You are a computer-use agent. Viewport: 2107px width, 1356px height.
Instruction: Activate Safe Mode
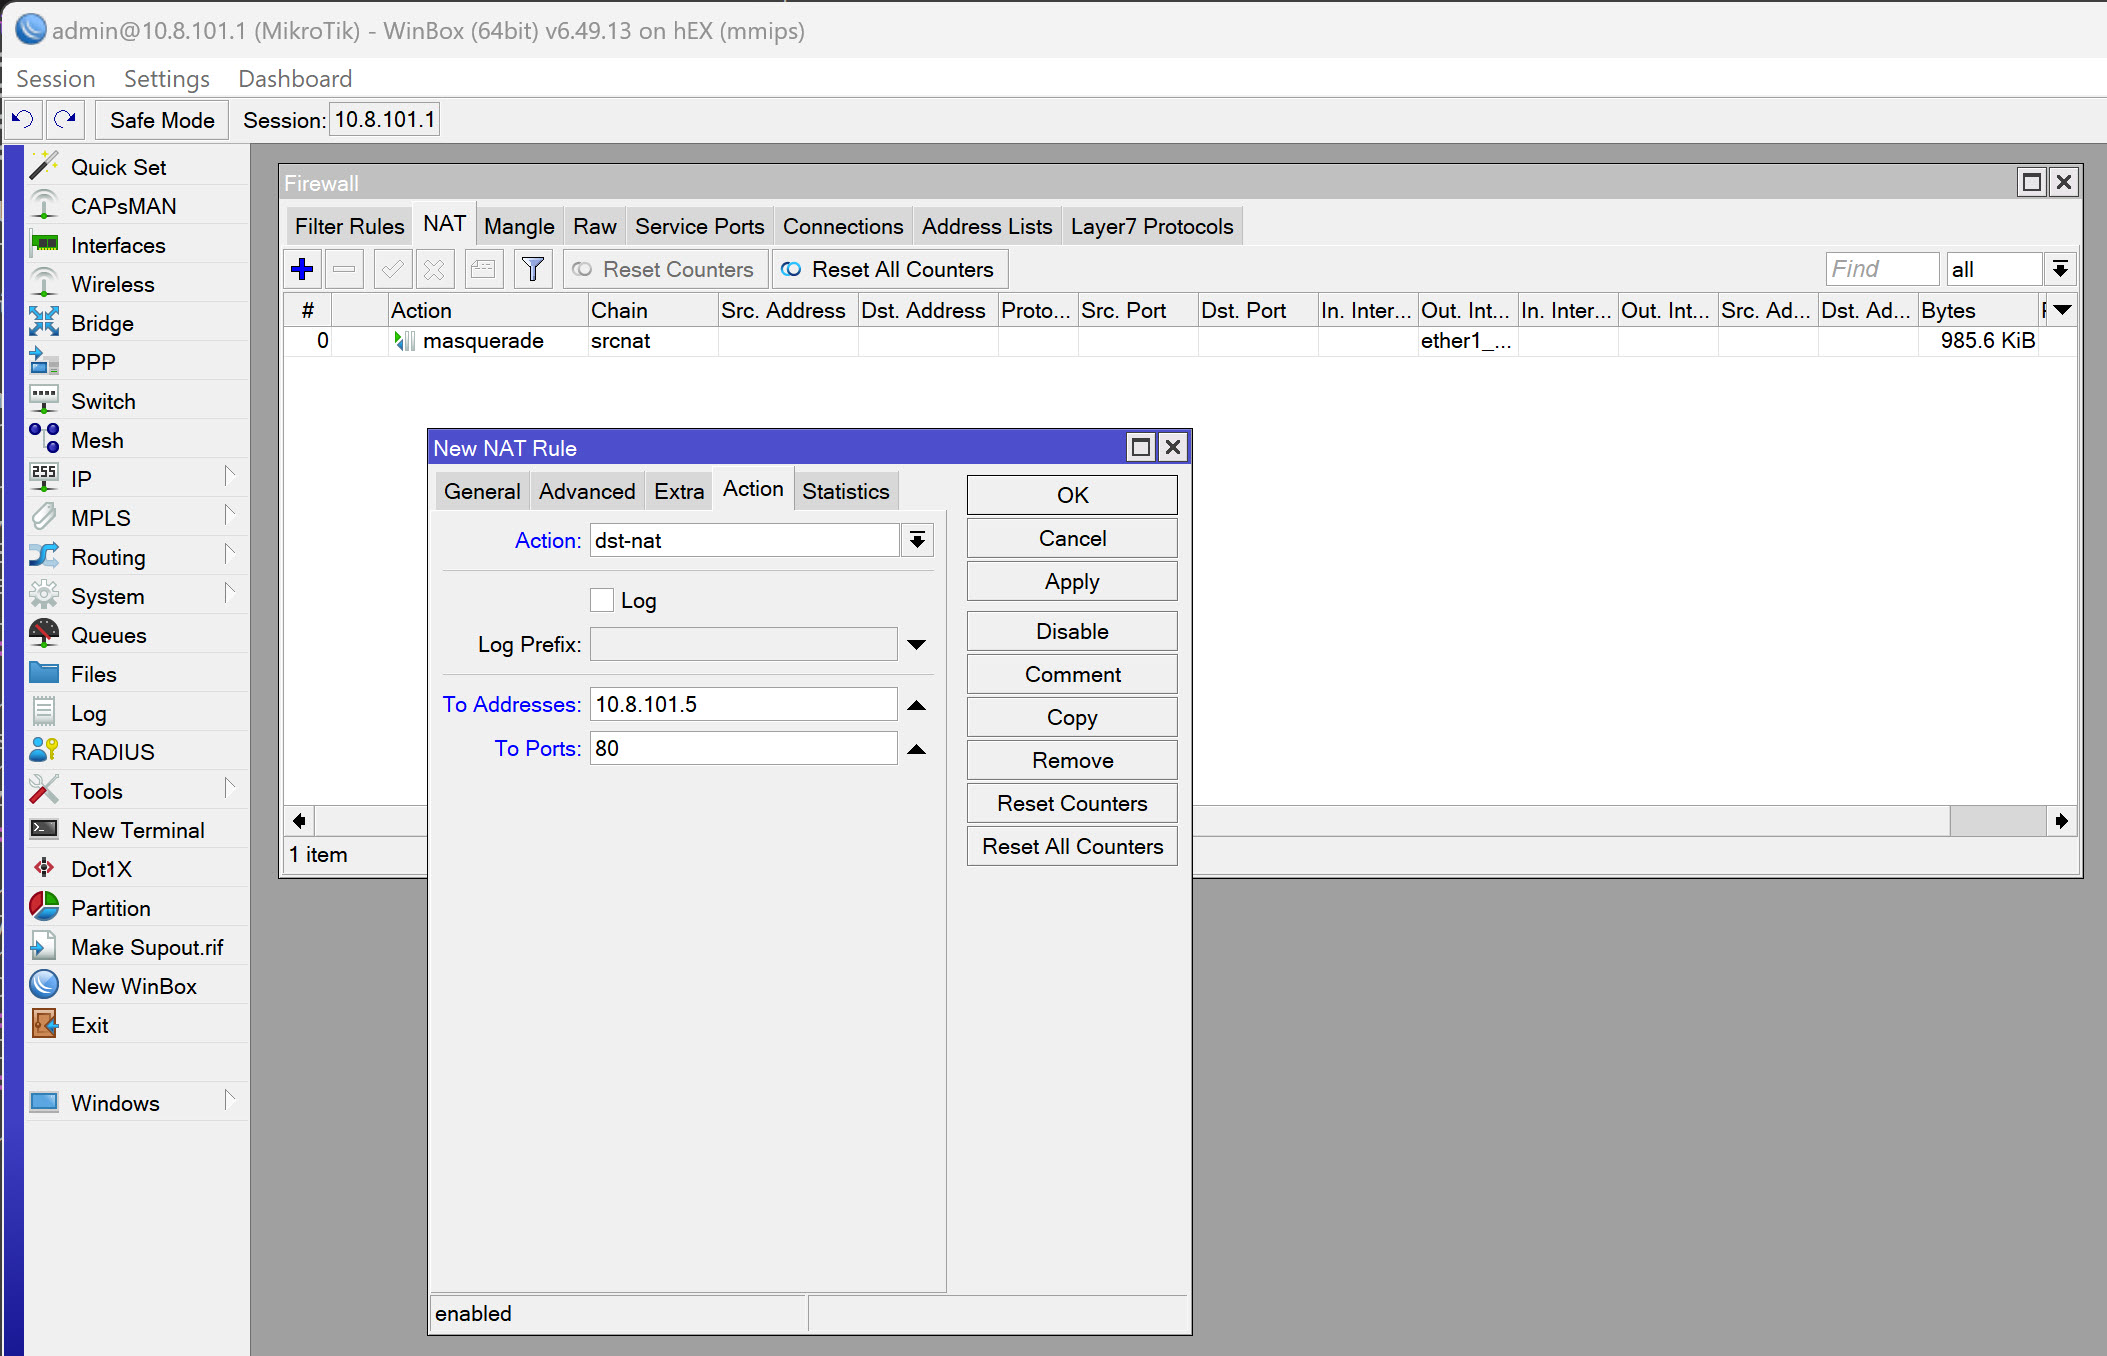[x=161, y=119]
